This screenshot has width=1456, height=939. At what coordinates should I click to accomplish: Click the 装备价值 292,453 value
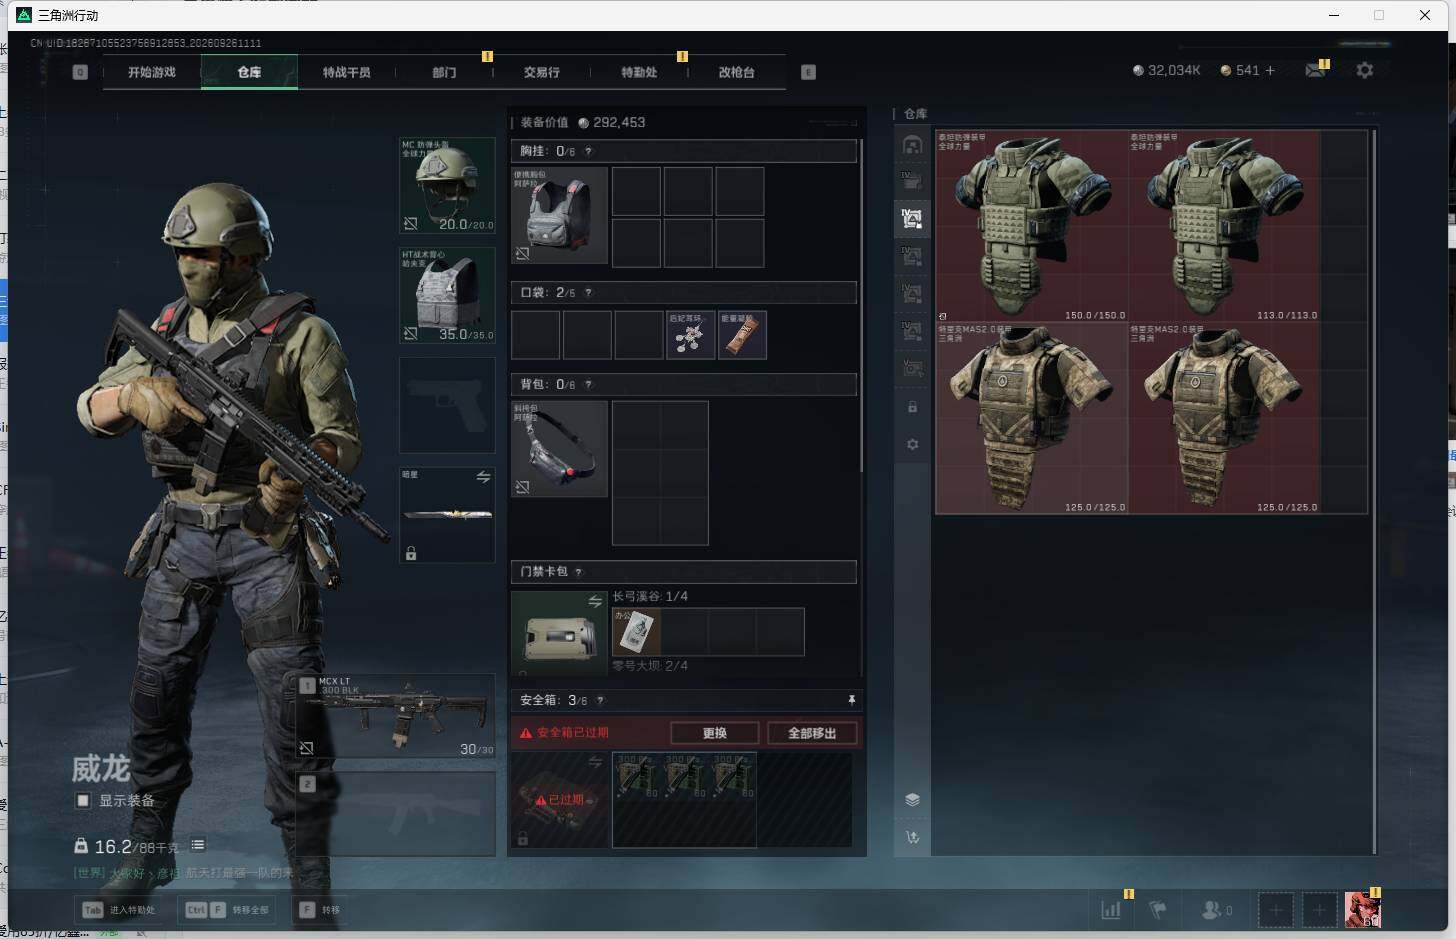(x=583, y=122)
